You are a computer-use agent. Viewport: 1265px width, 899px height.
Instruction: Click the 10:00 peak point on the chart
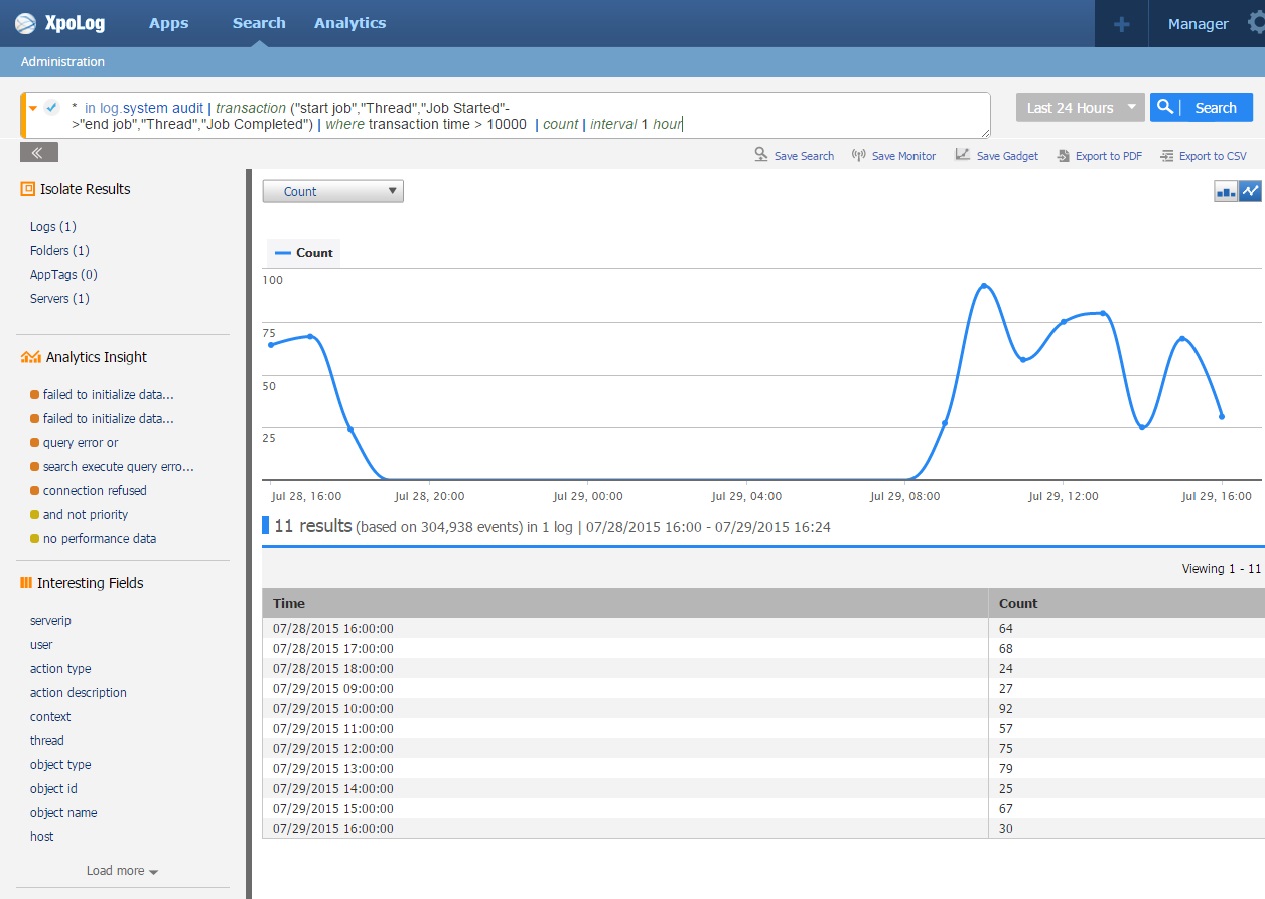click(x=984, y=286)
